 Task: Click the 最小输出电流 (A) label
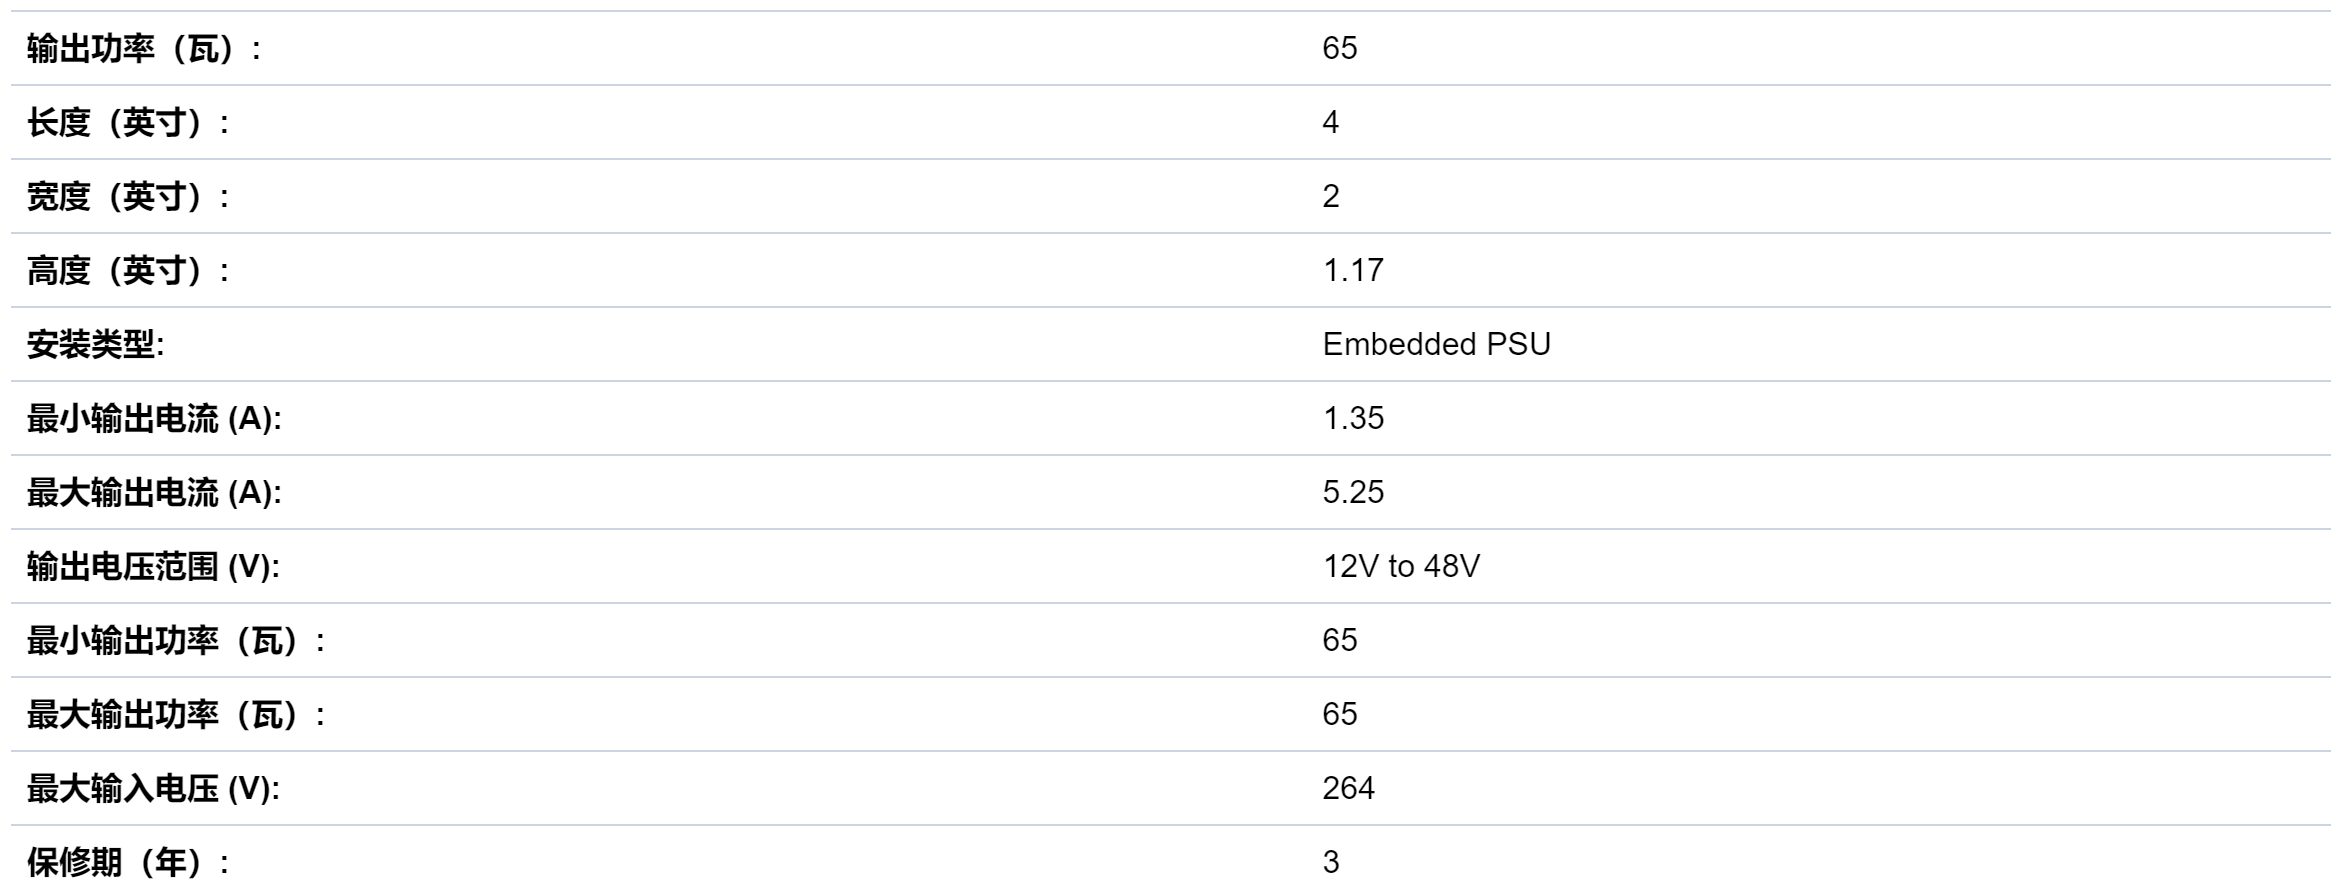pyautogui.click(x=154, y=418)
